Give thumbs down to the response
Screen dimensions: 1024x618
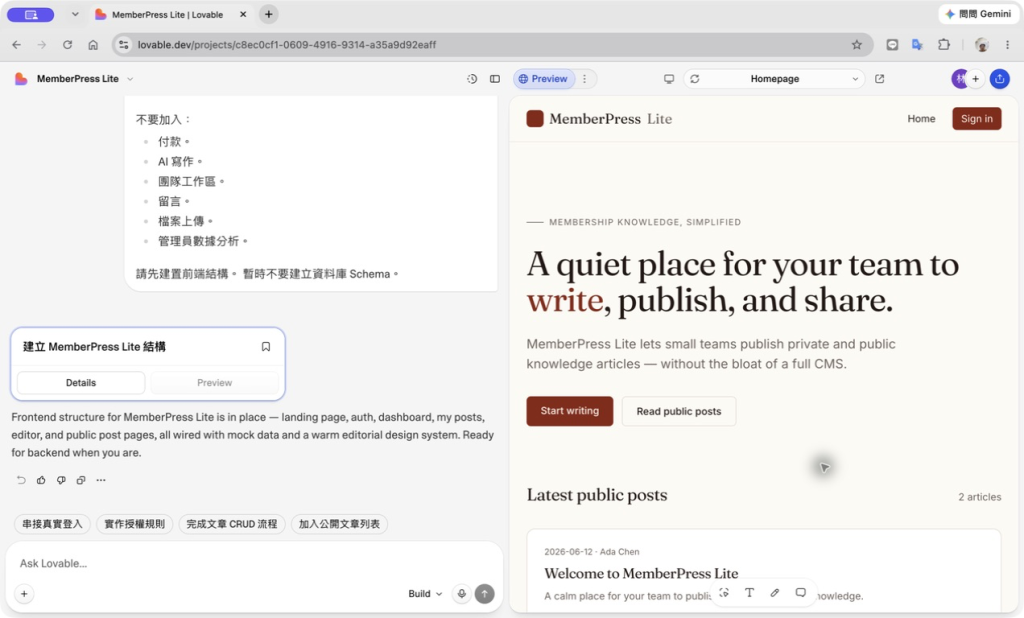(61, 480)
